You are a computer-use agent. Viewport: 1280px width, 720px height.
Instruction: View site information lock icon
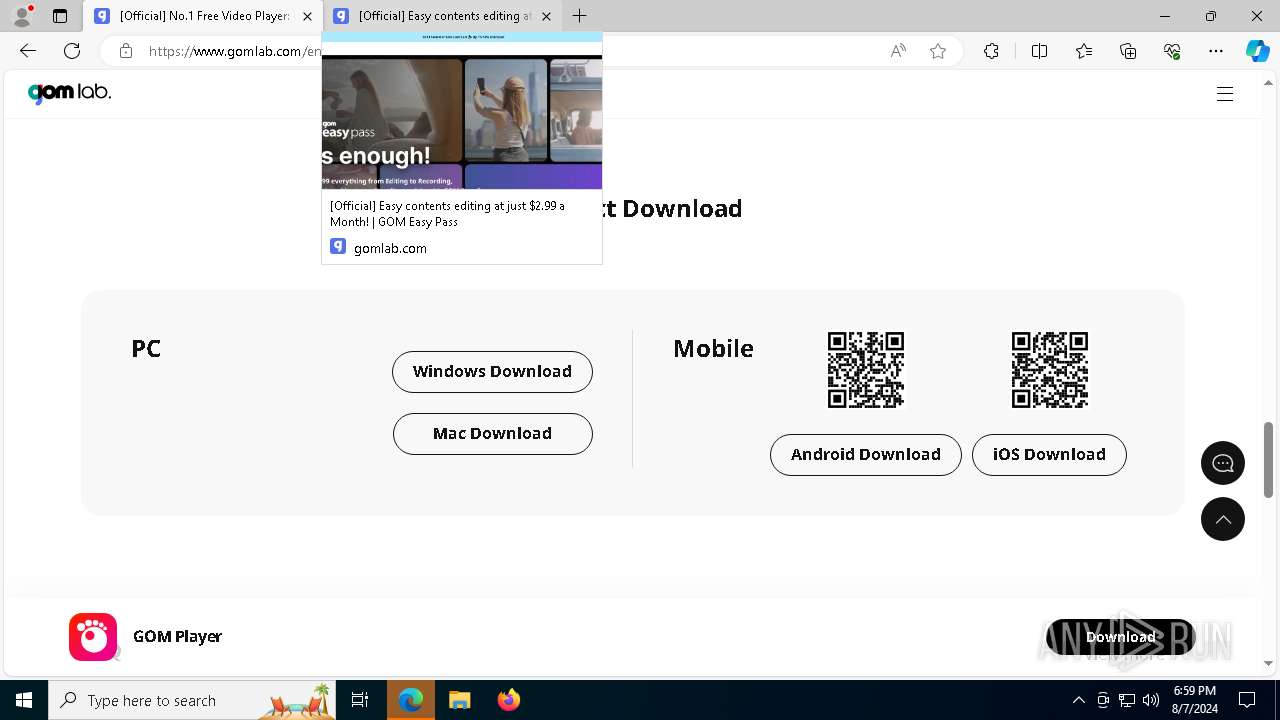pos(125,51)
